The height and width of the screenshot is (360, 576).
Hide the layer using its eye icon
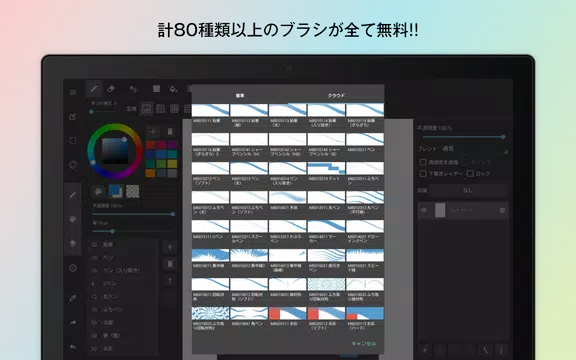(x=424, y=210)
